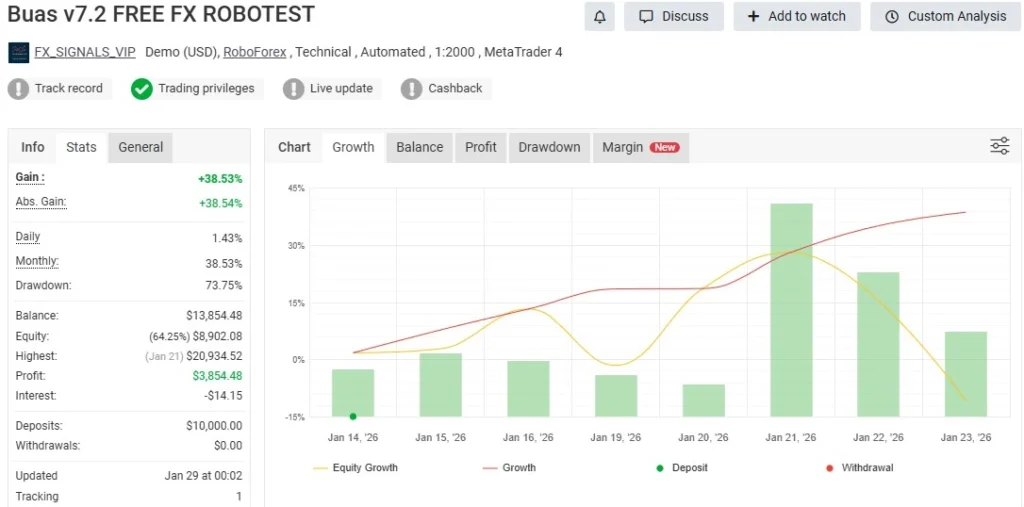Toggle Equity Growth series in legend

[x=354, y=468]
